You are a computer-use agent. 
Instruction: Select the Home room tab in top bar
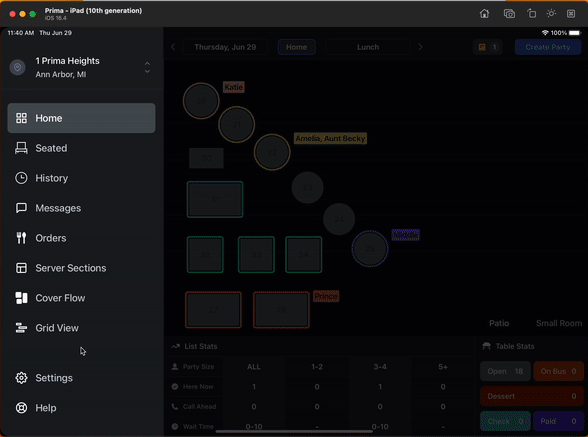coord(297,47)
